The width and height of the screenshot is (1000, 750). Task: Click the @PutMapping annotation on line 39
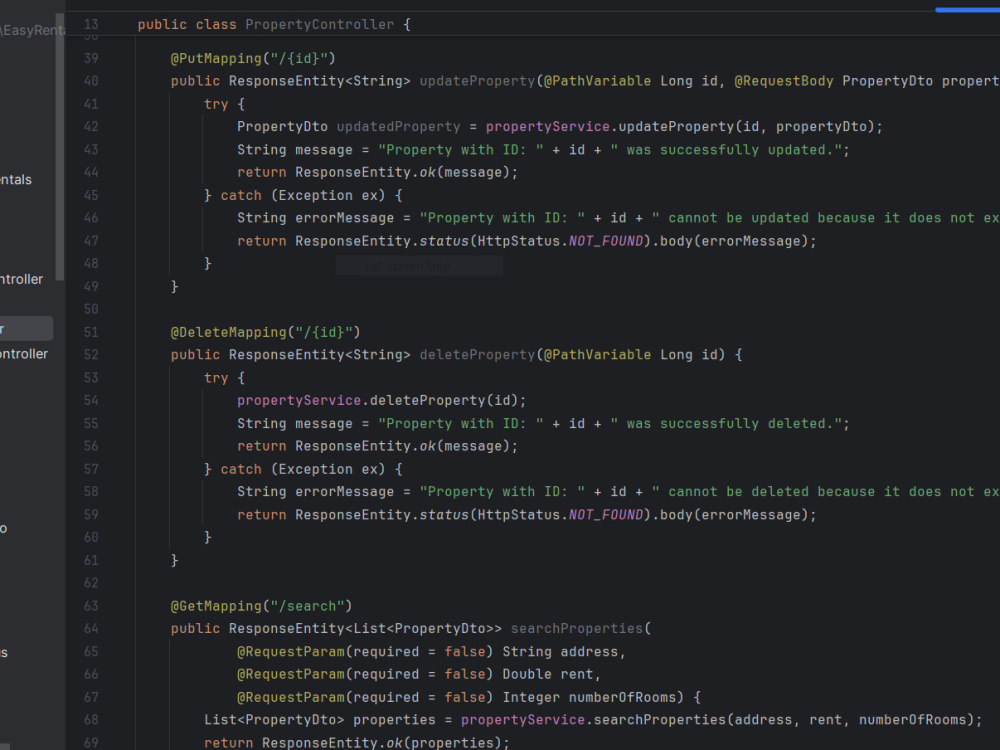point(216,59)
